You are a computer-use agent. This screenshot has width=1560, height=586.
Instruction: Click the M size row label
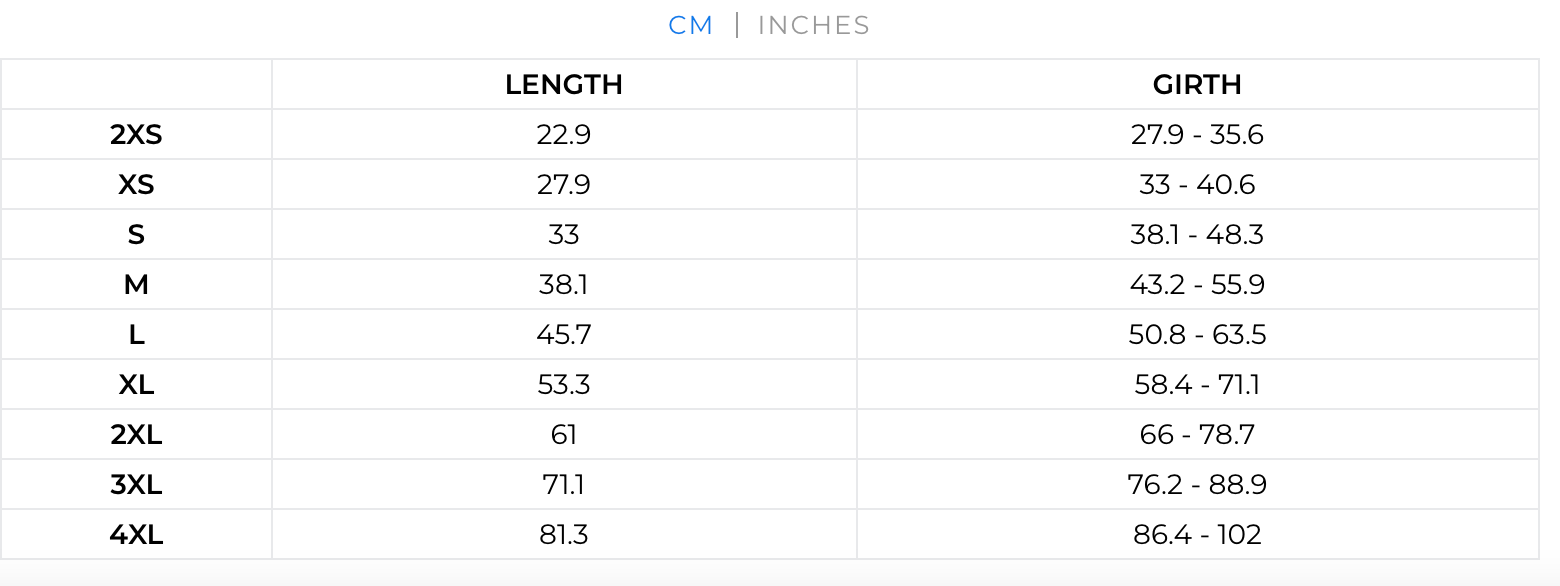pos(136,285)
